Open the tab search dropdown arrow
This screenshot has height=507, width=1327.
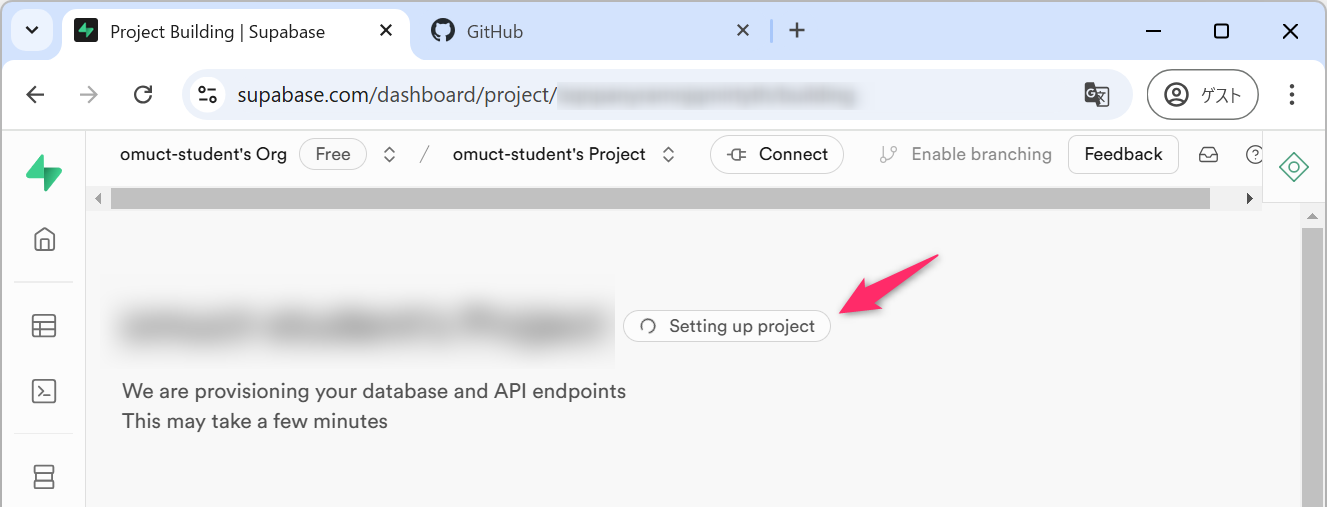[32, 31]
